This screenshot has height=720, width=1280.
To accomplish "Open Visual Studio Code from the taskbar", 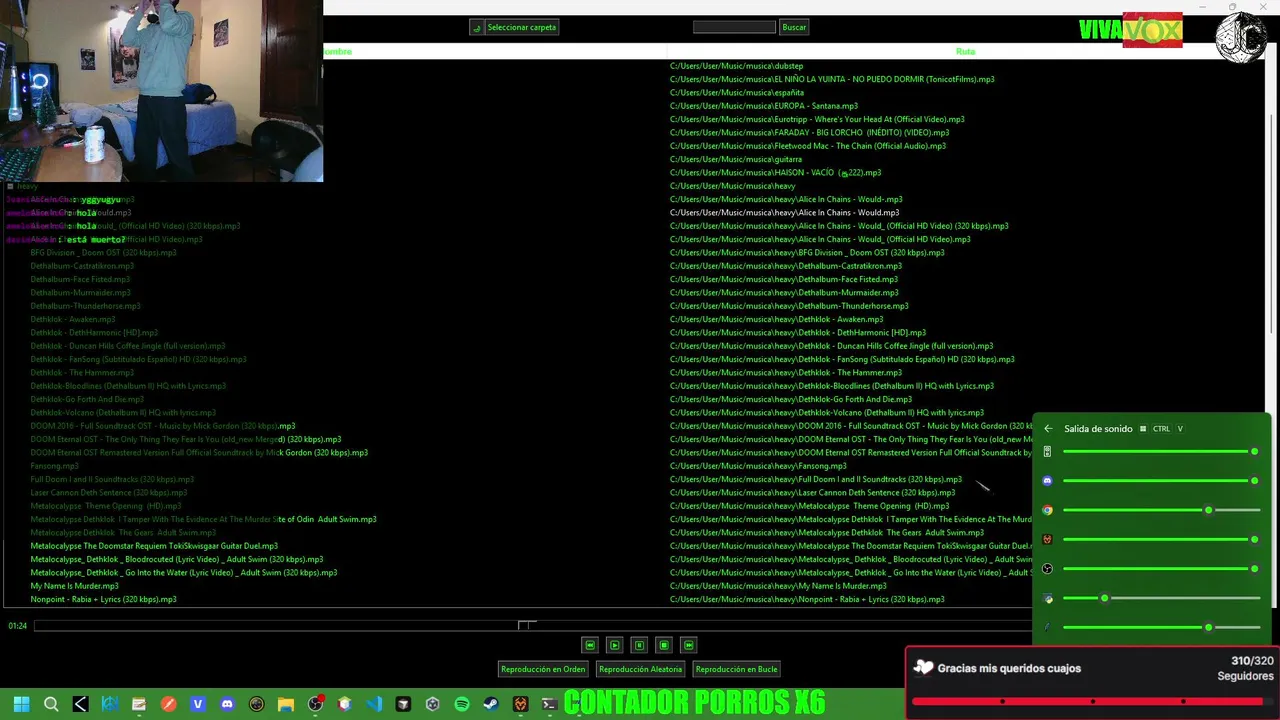I will click(374, 704).
